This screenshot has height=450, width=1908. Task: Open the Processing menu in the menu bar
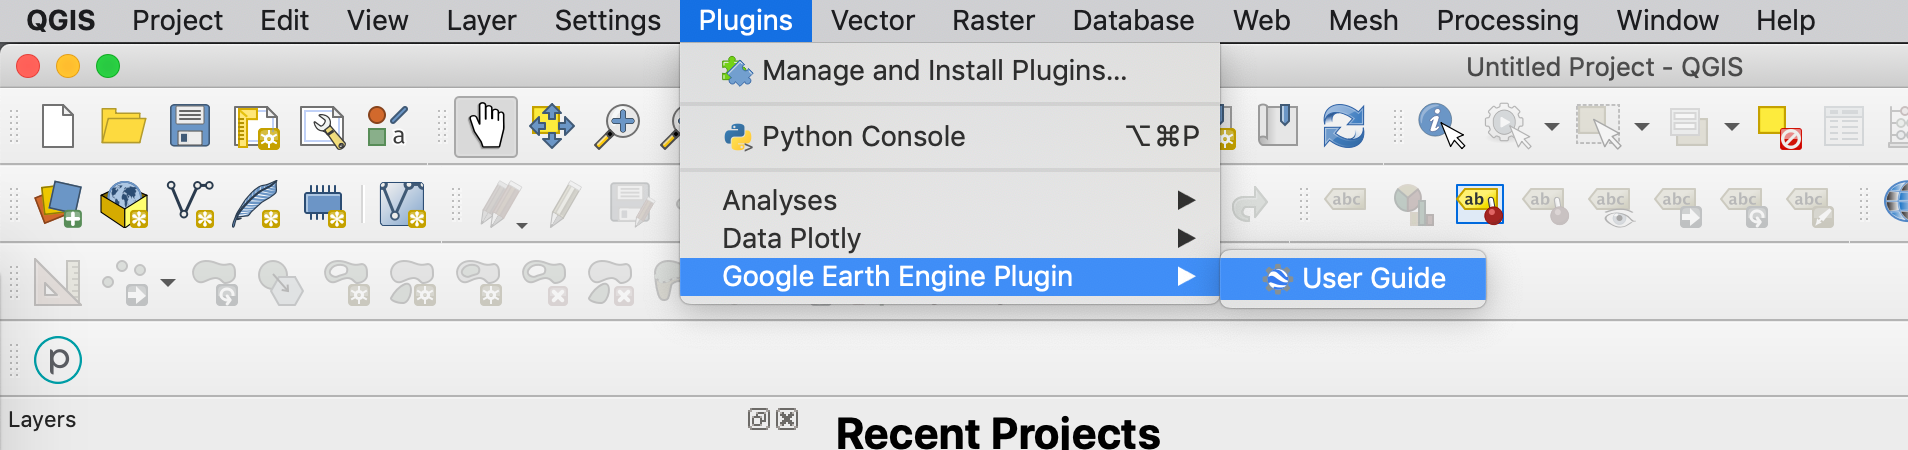tap(1507, 20)
